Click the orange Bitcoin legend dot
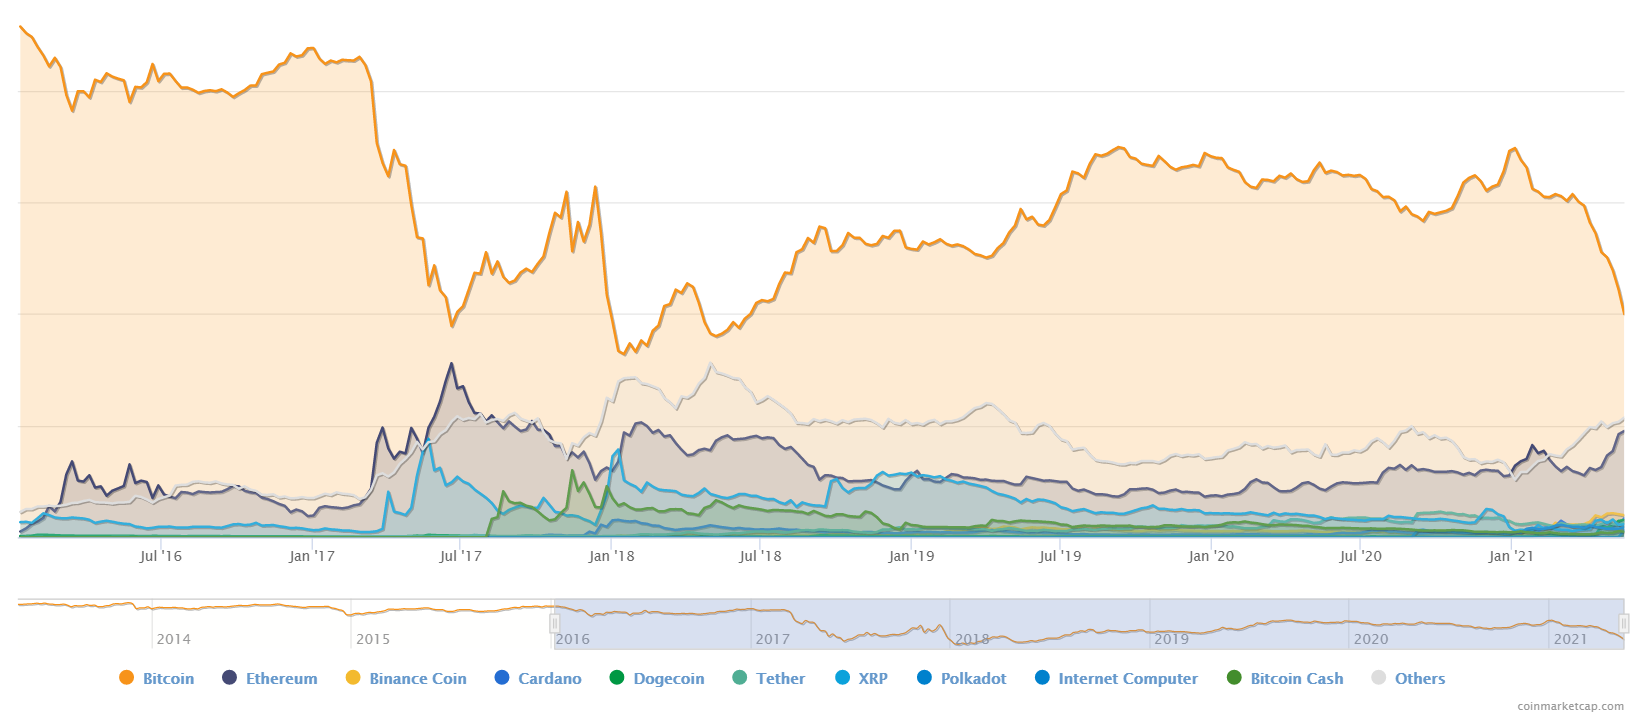The image size is (1650, 712). pos(126,678)
